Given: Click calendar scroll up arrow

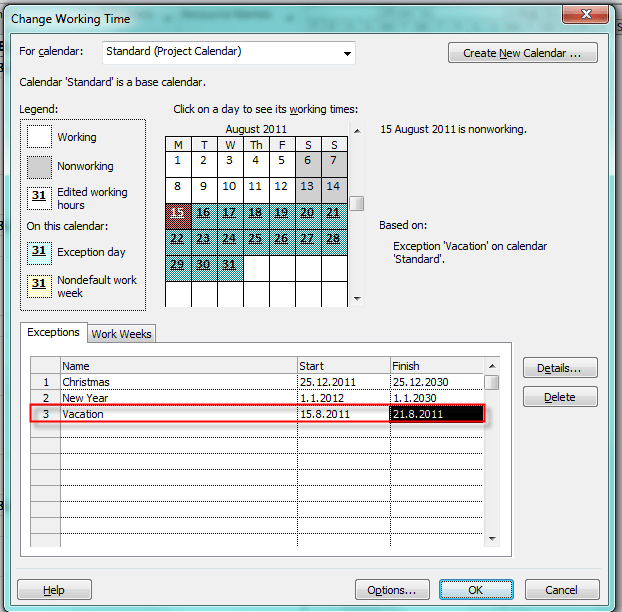Looking at the screenshot, I should tap(357, 129).
